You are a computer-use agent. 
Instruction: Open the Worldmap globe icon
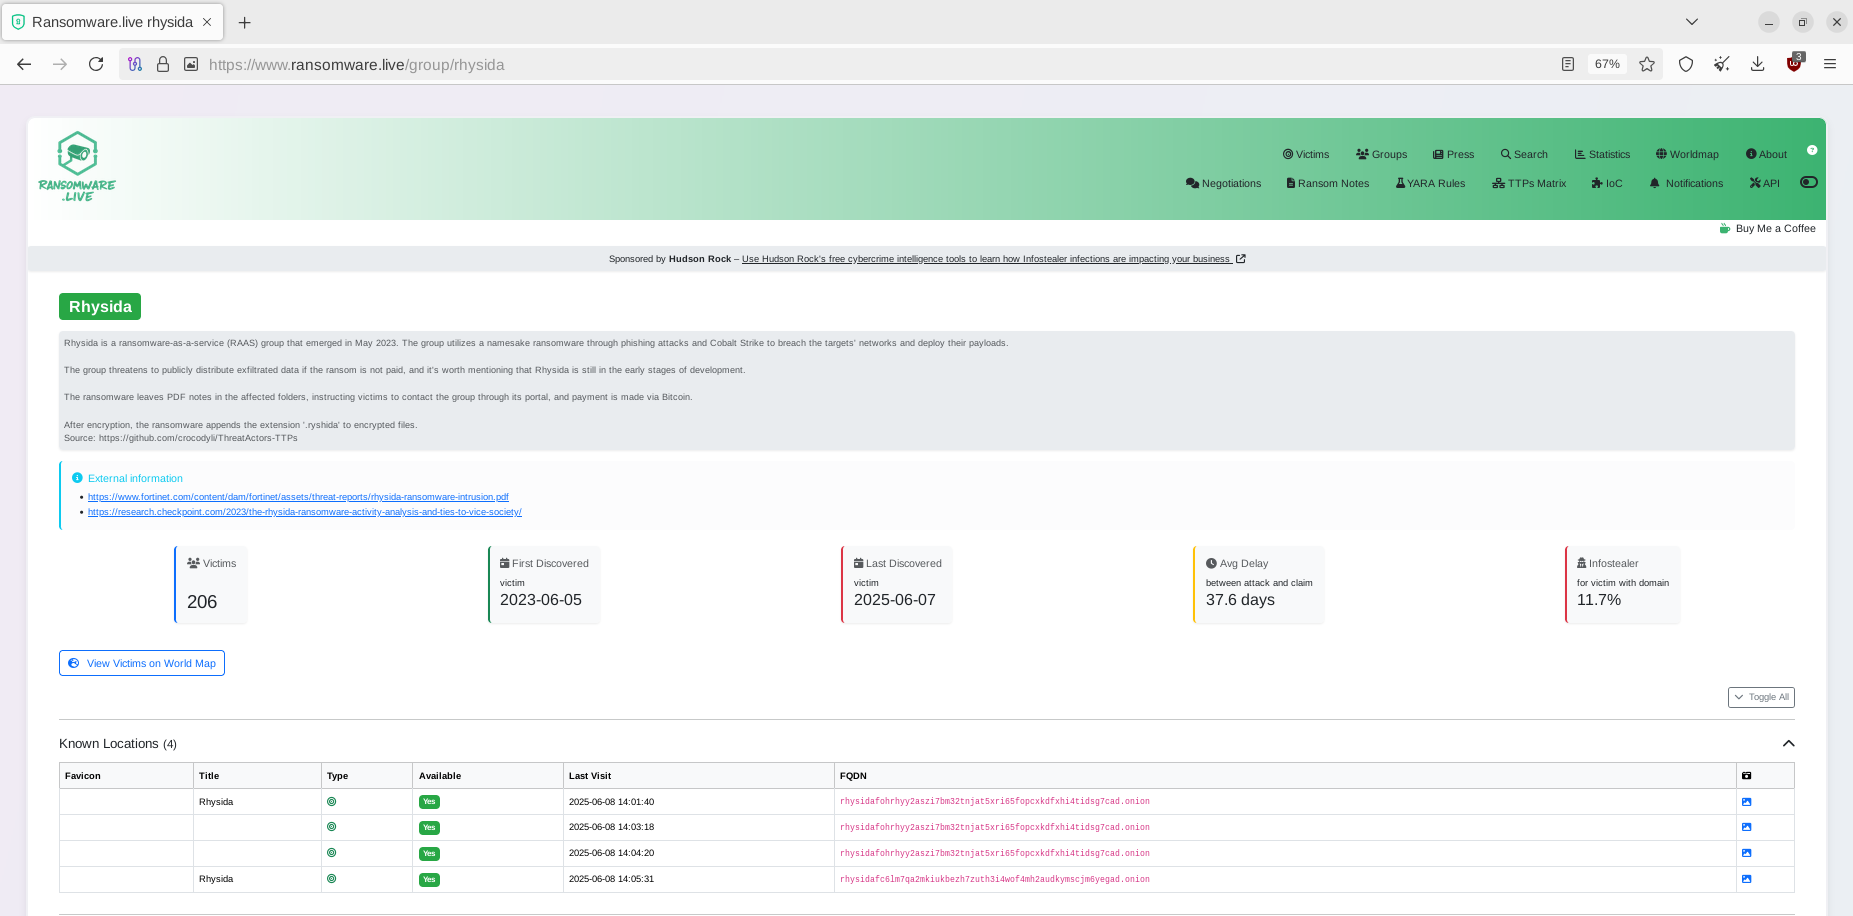(1659, 154)
